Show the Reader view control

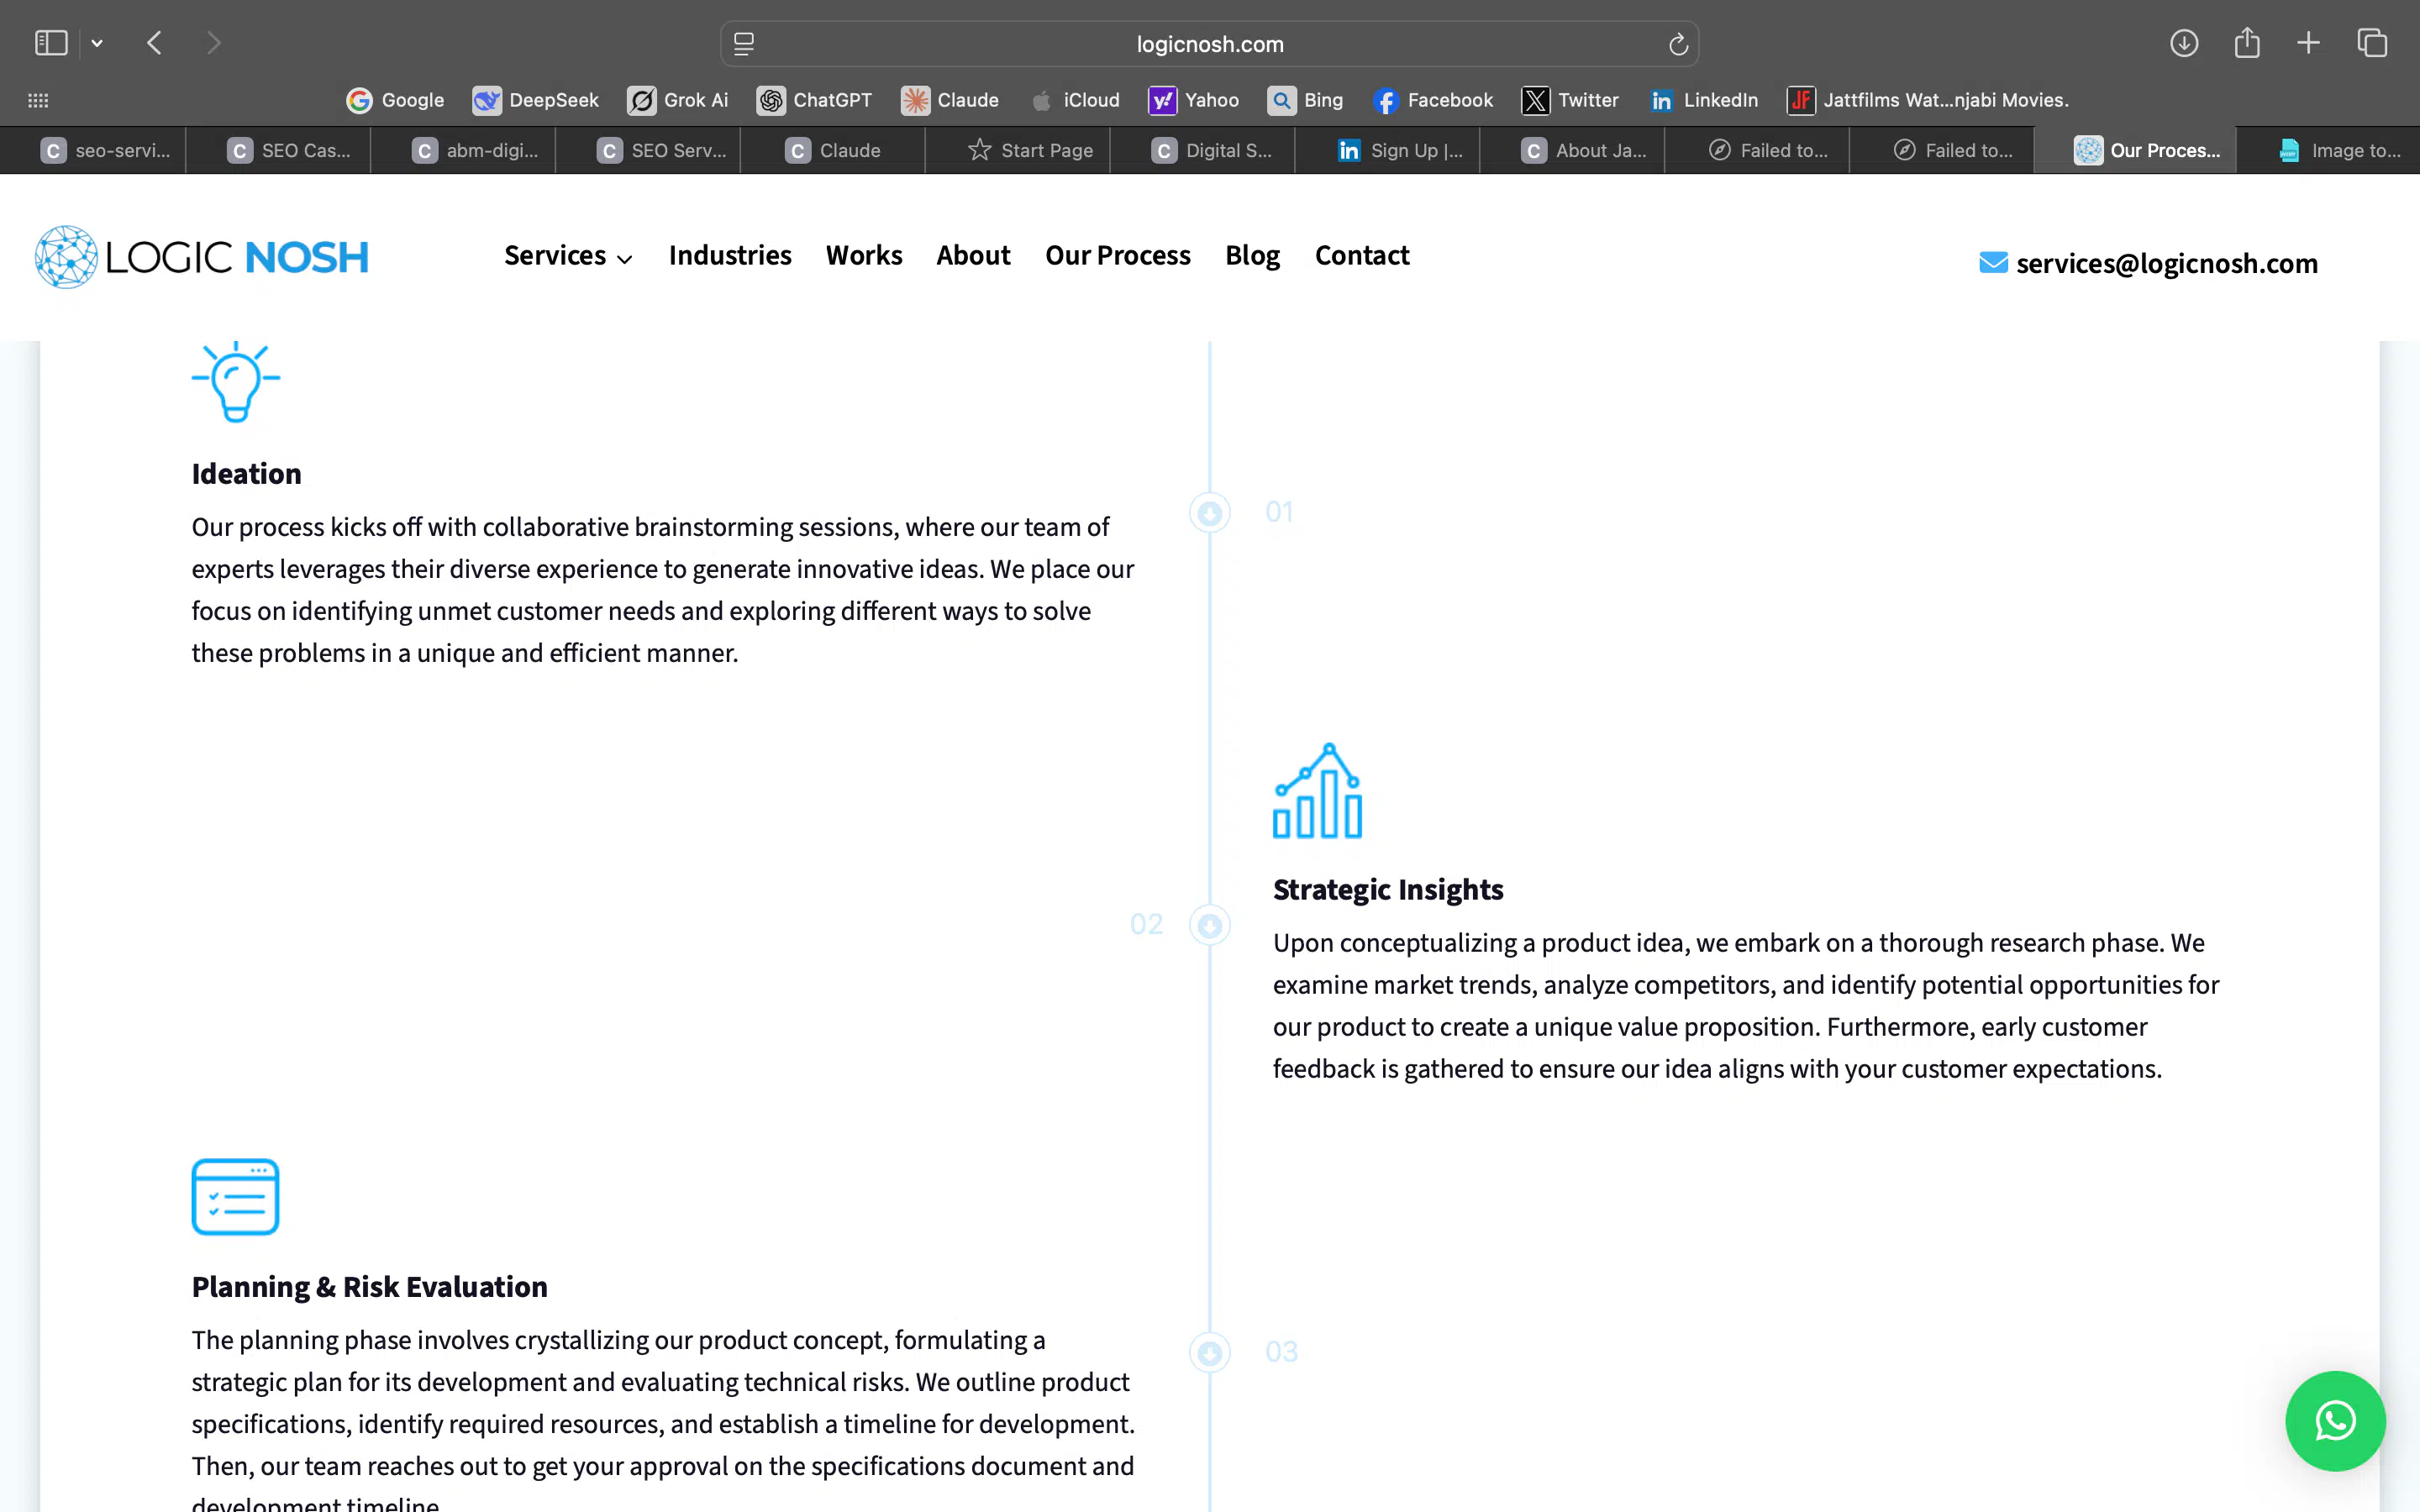click(744, 43)
